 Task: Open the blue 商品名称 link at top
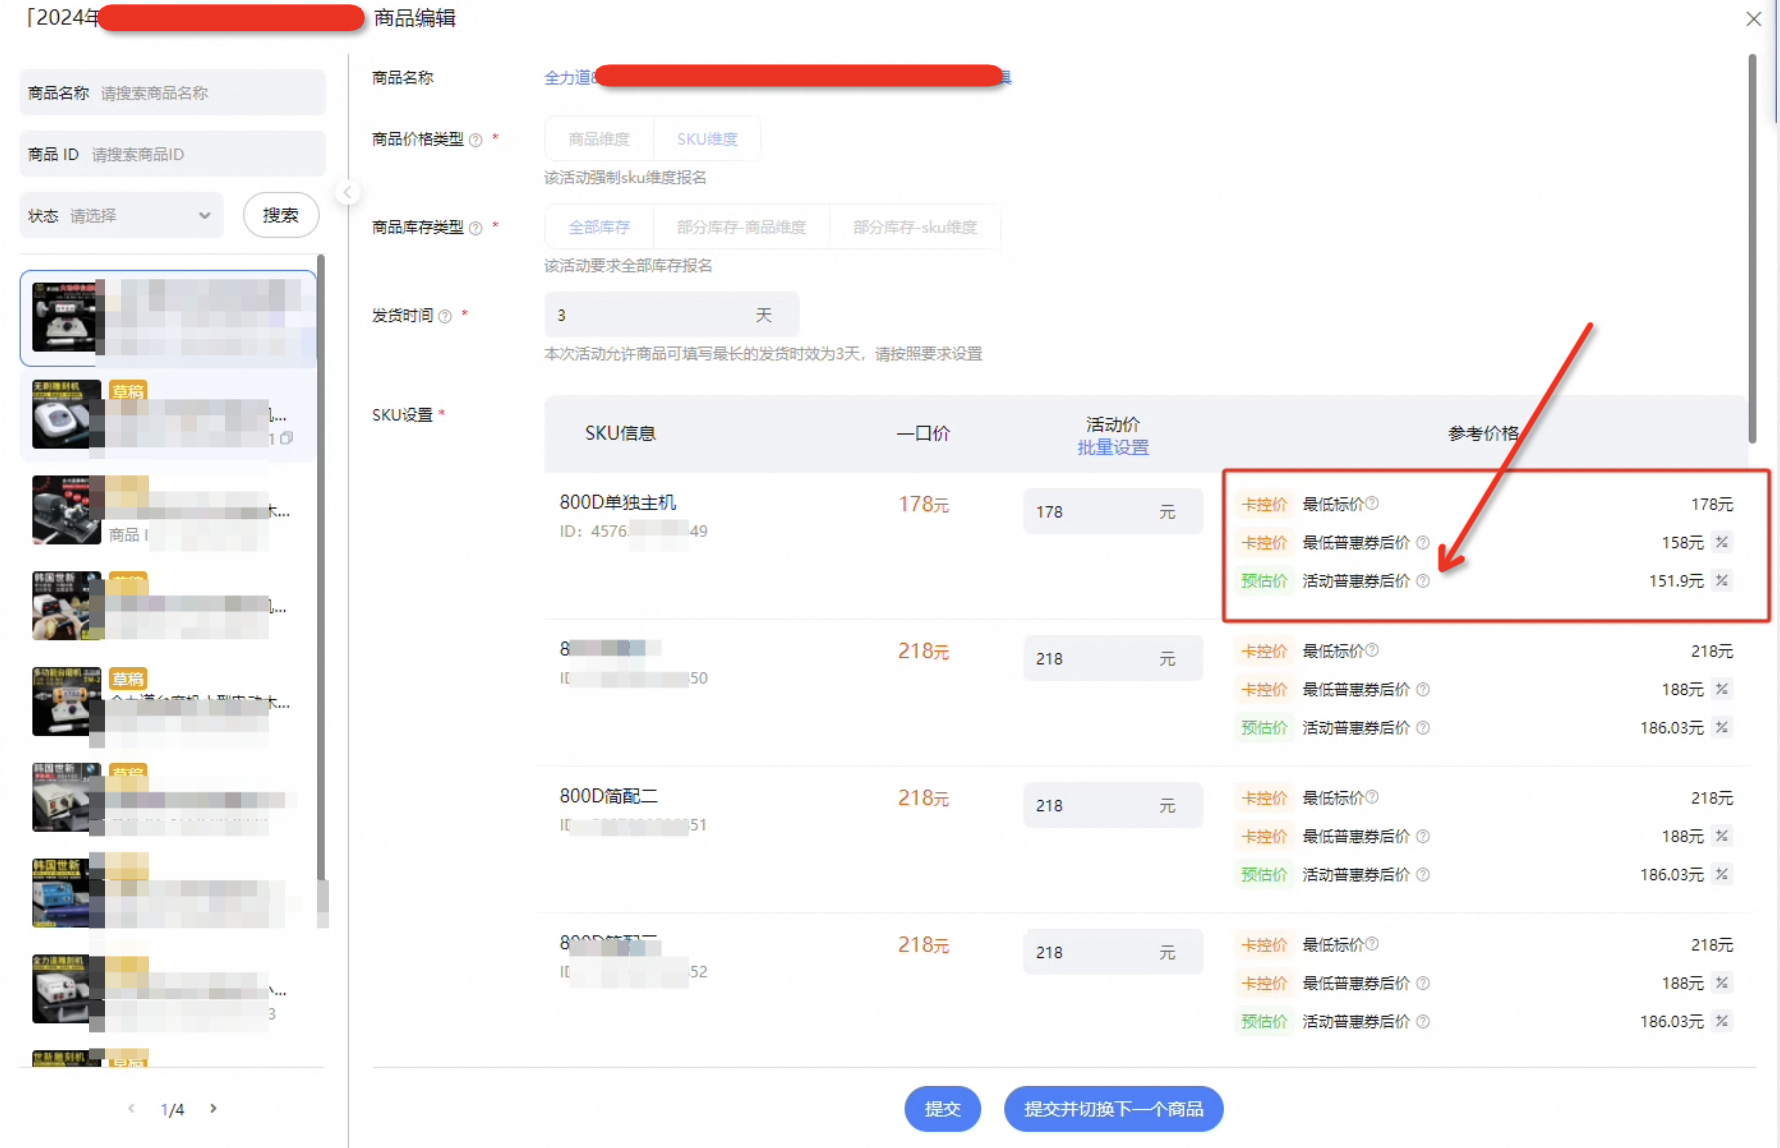tap(777, 77)
